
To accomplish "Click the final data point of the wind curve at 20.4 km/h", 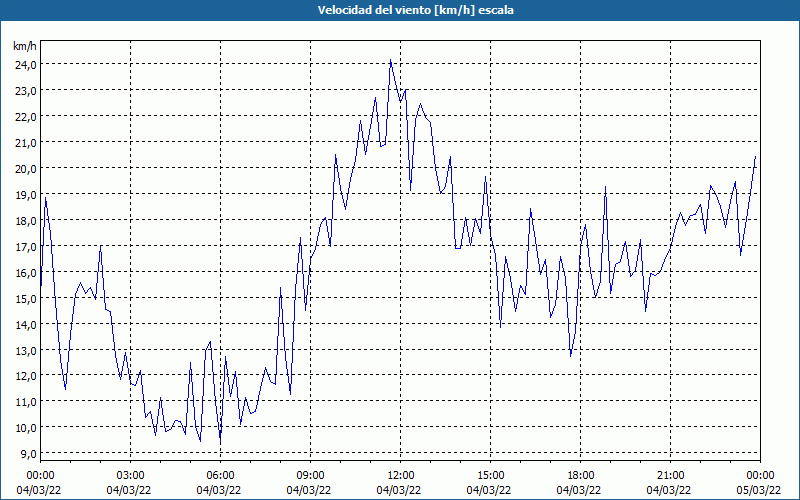I will (x=755, y=157).
